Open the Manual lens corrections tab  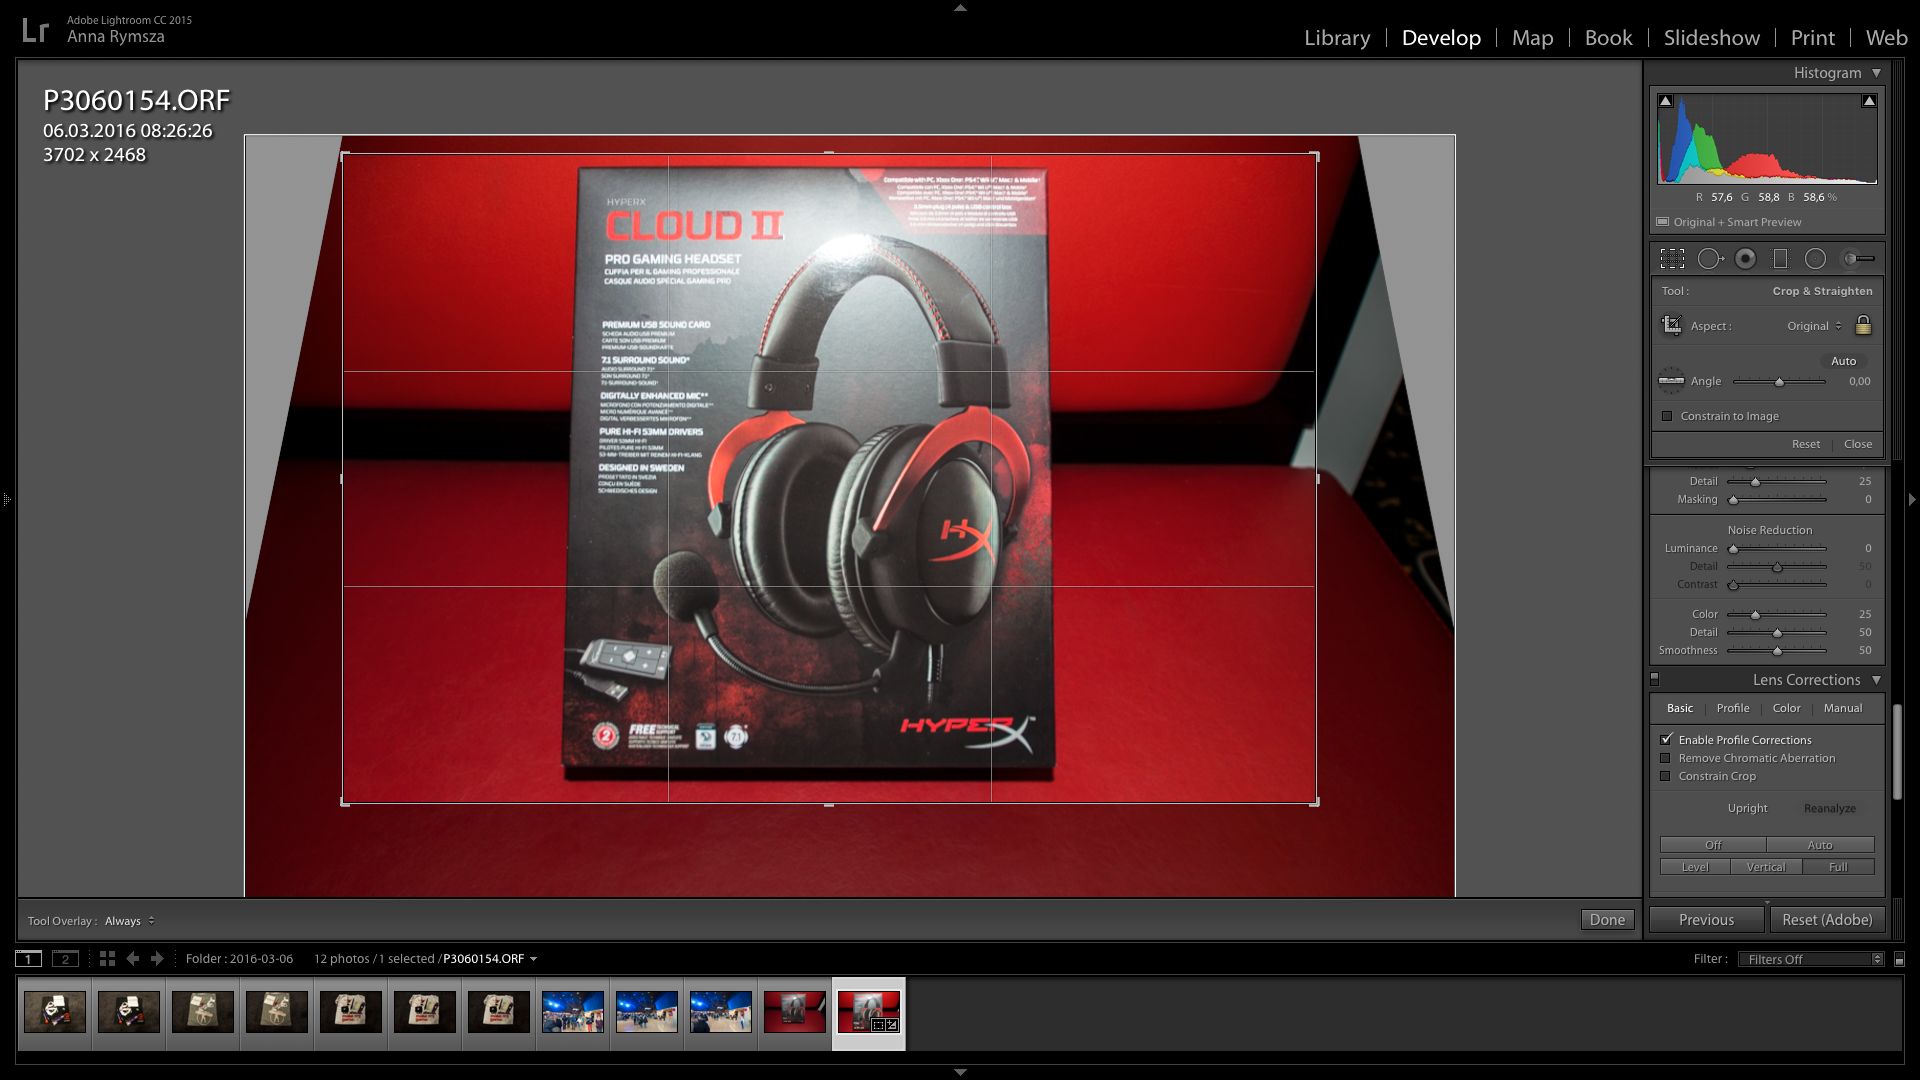1842,708
